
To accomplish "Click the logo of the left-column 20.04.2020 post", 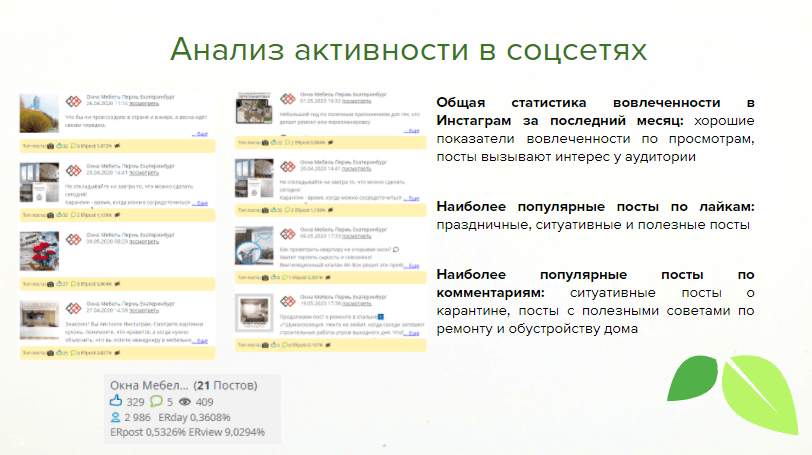I will [x=74, y=170].
